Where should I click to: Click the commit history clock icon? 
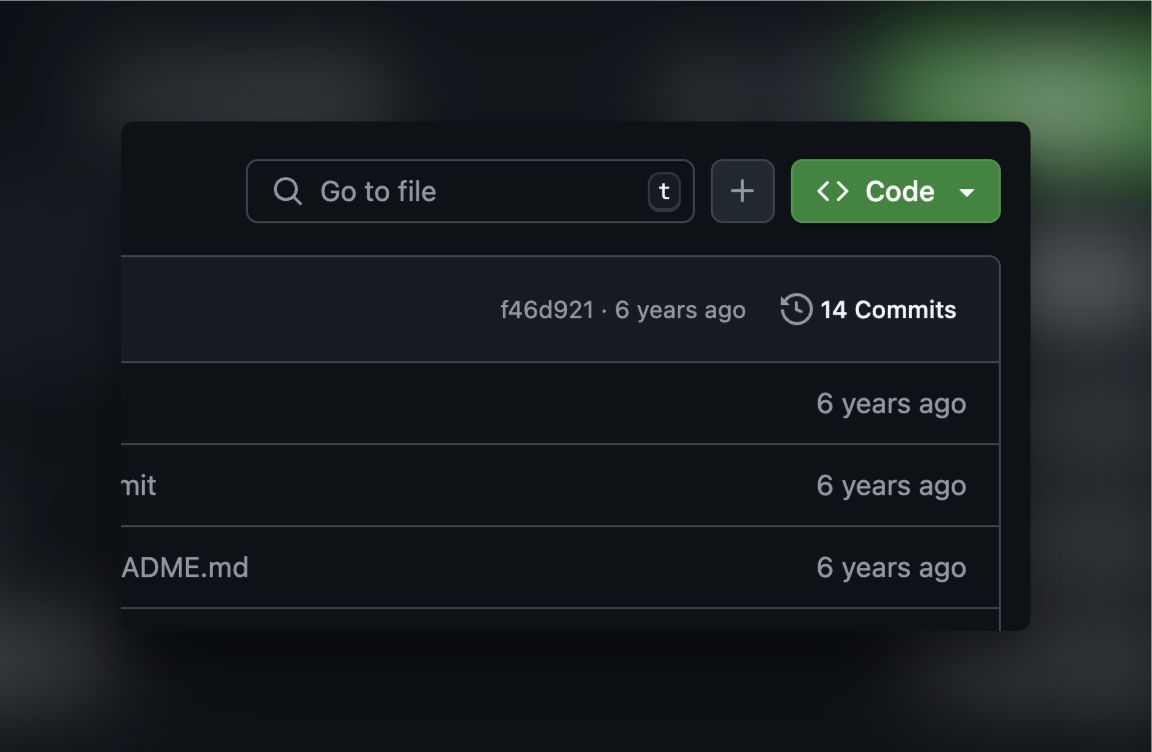tap(796, 310)
